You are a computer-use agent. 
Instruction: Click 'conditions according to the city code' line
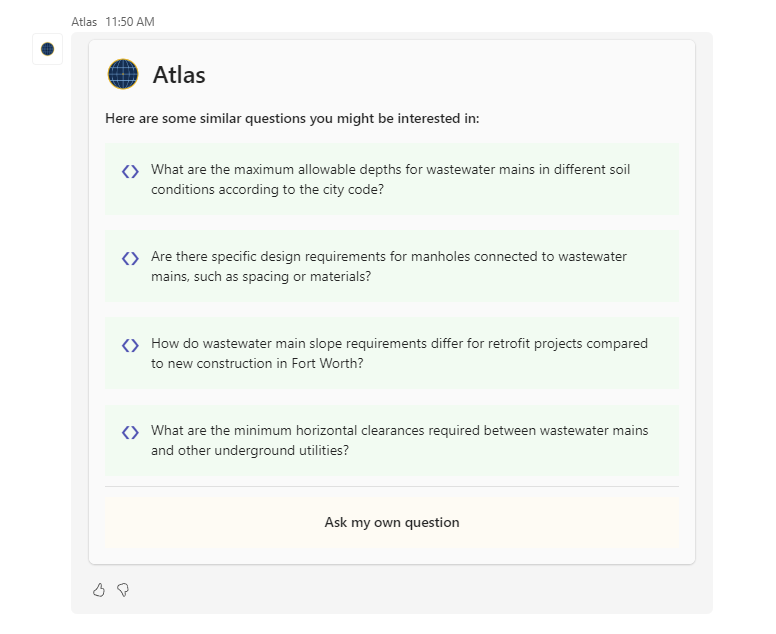[x=267, y=190]
